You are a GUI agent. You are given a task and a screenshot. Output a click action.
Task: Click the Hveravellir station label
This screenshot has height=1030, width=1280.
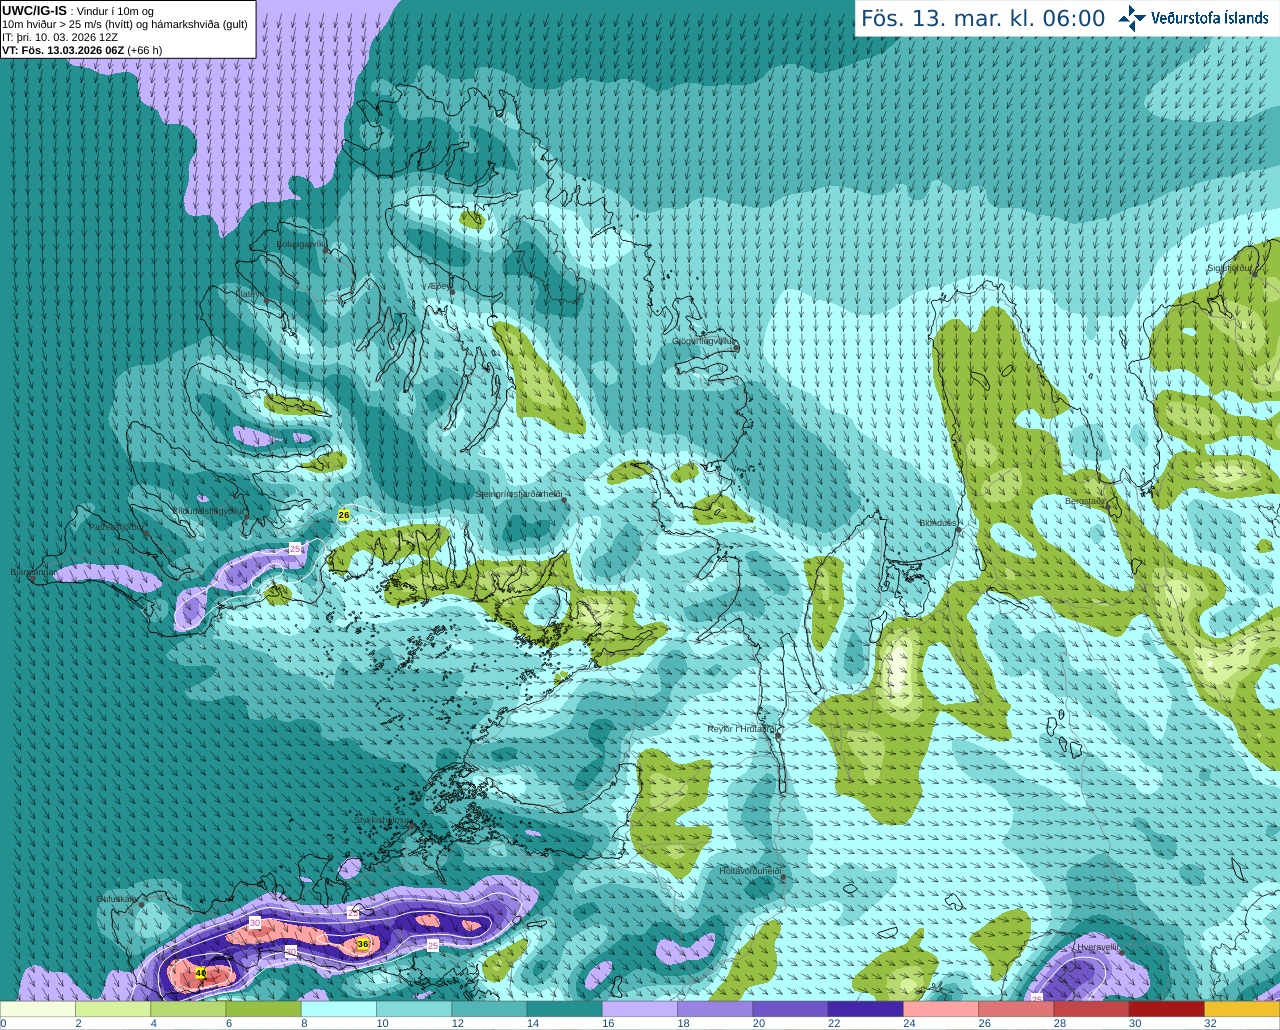pos(1097,947)
